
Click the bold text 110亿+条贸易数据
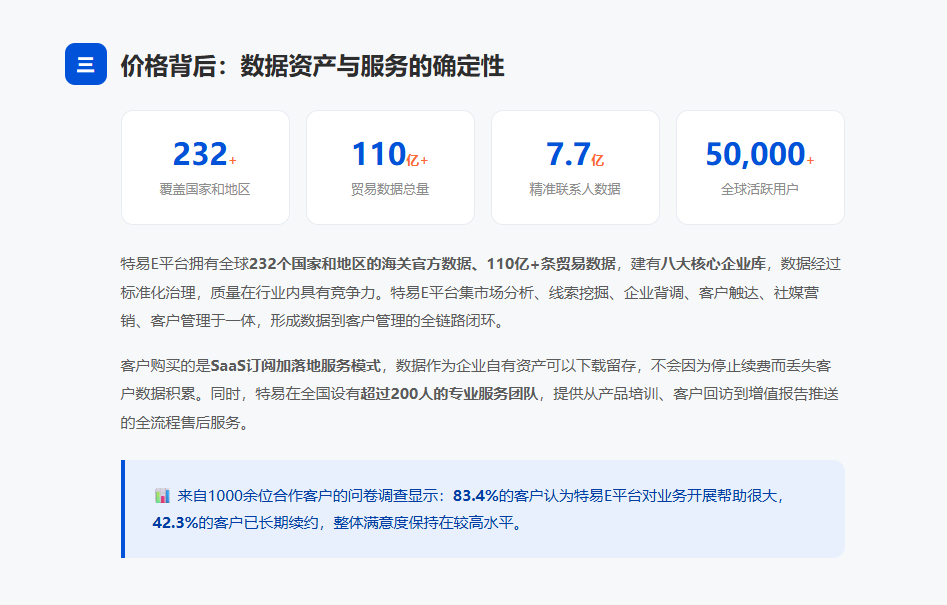[x=551, y=264]
